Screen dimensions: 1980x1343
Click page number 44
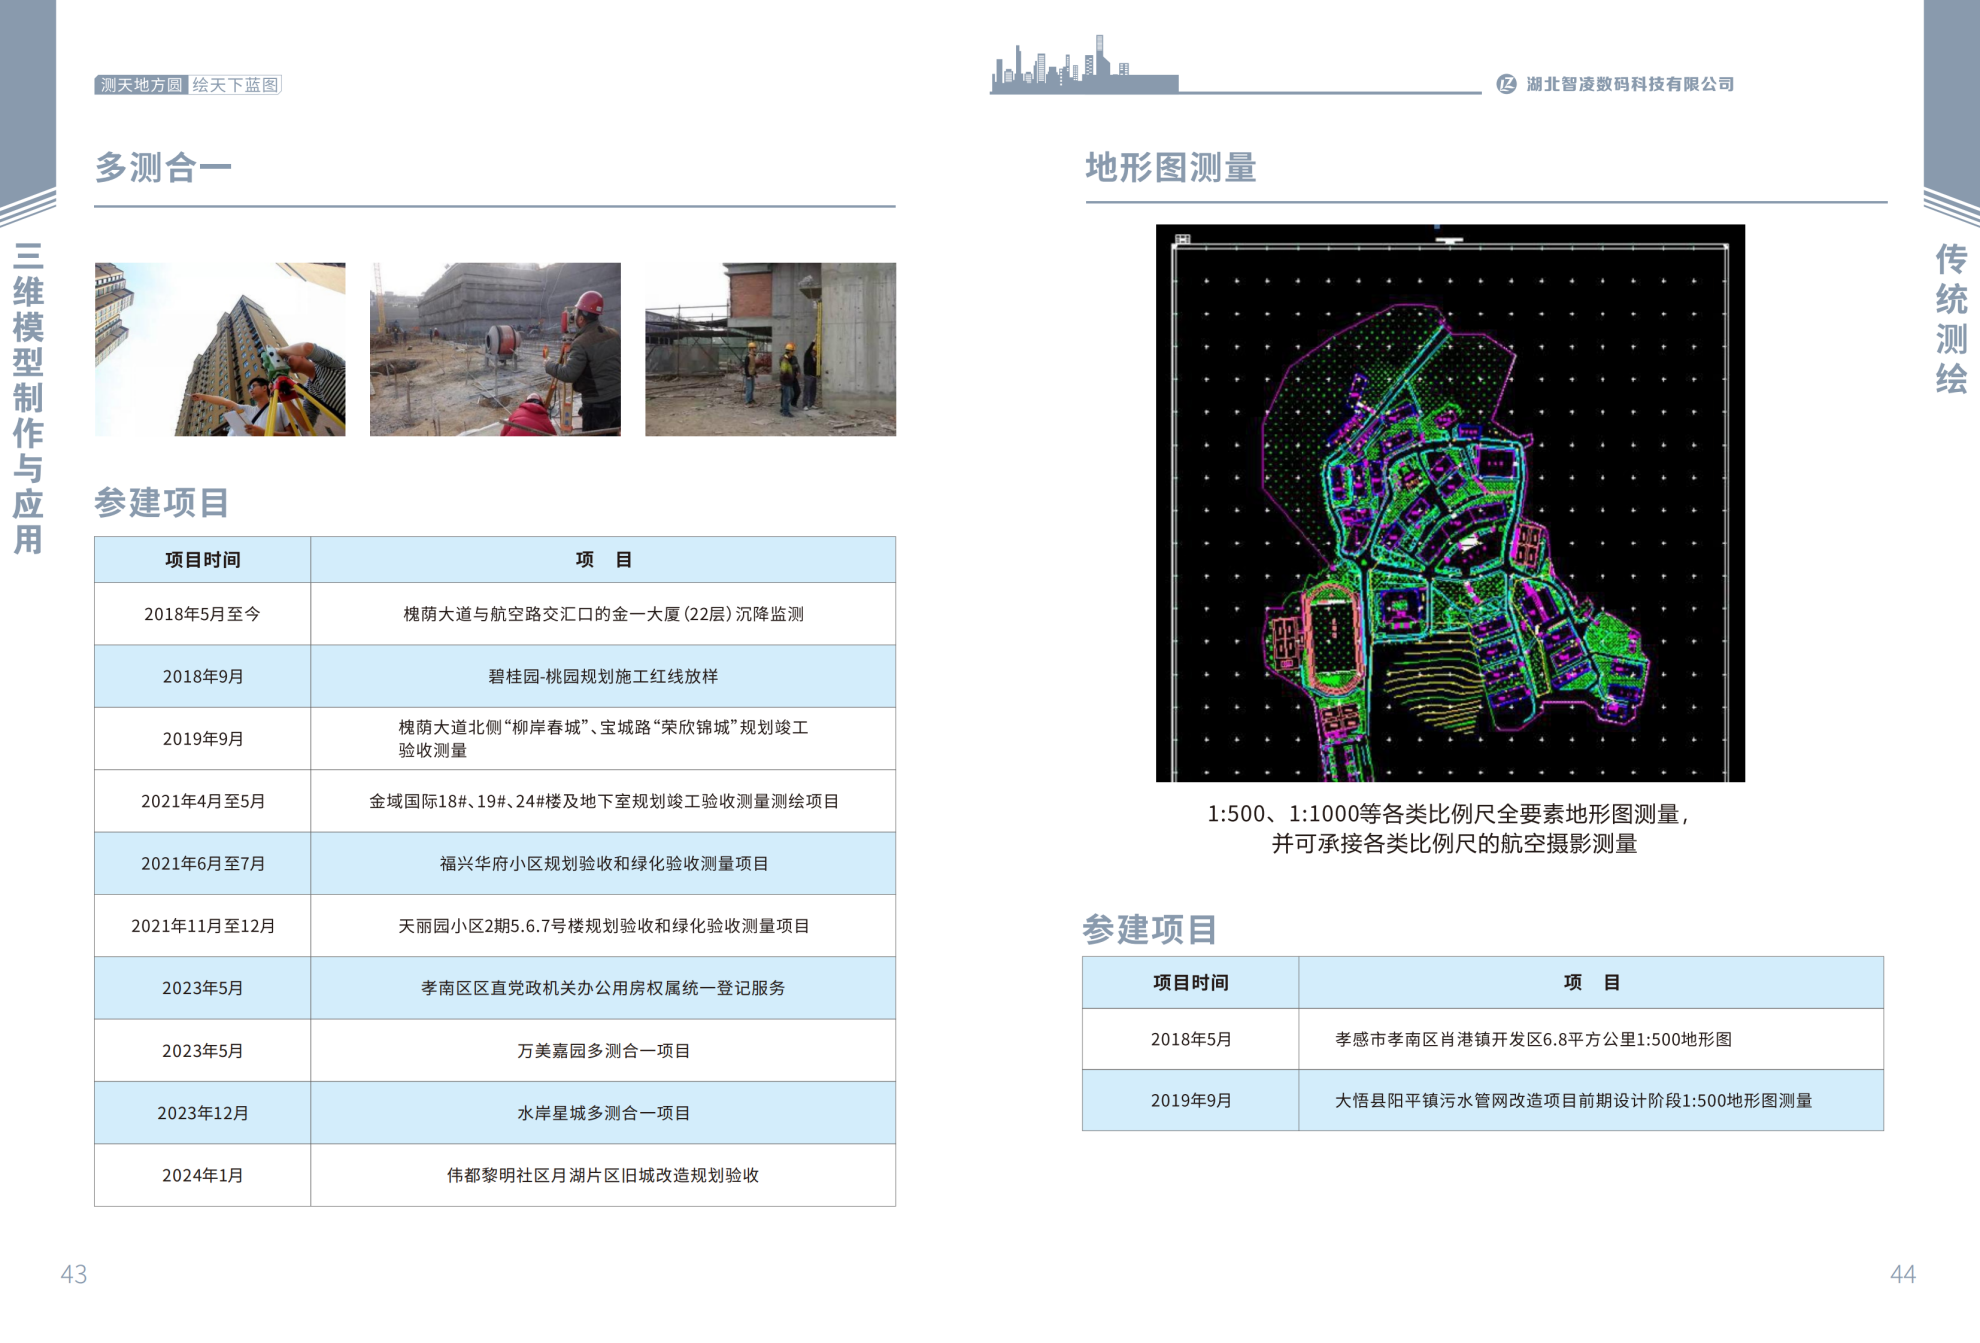1903,1274
